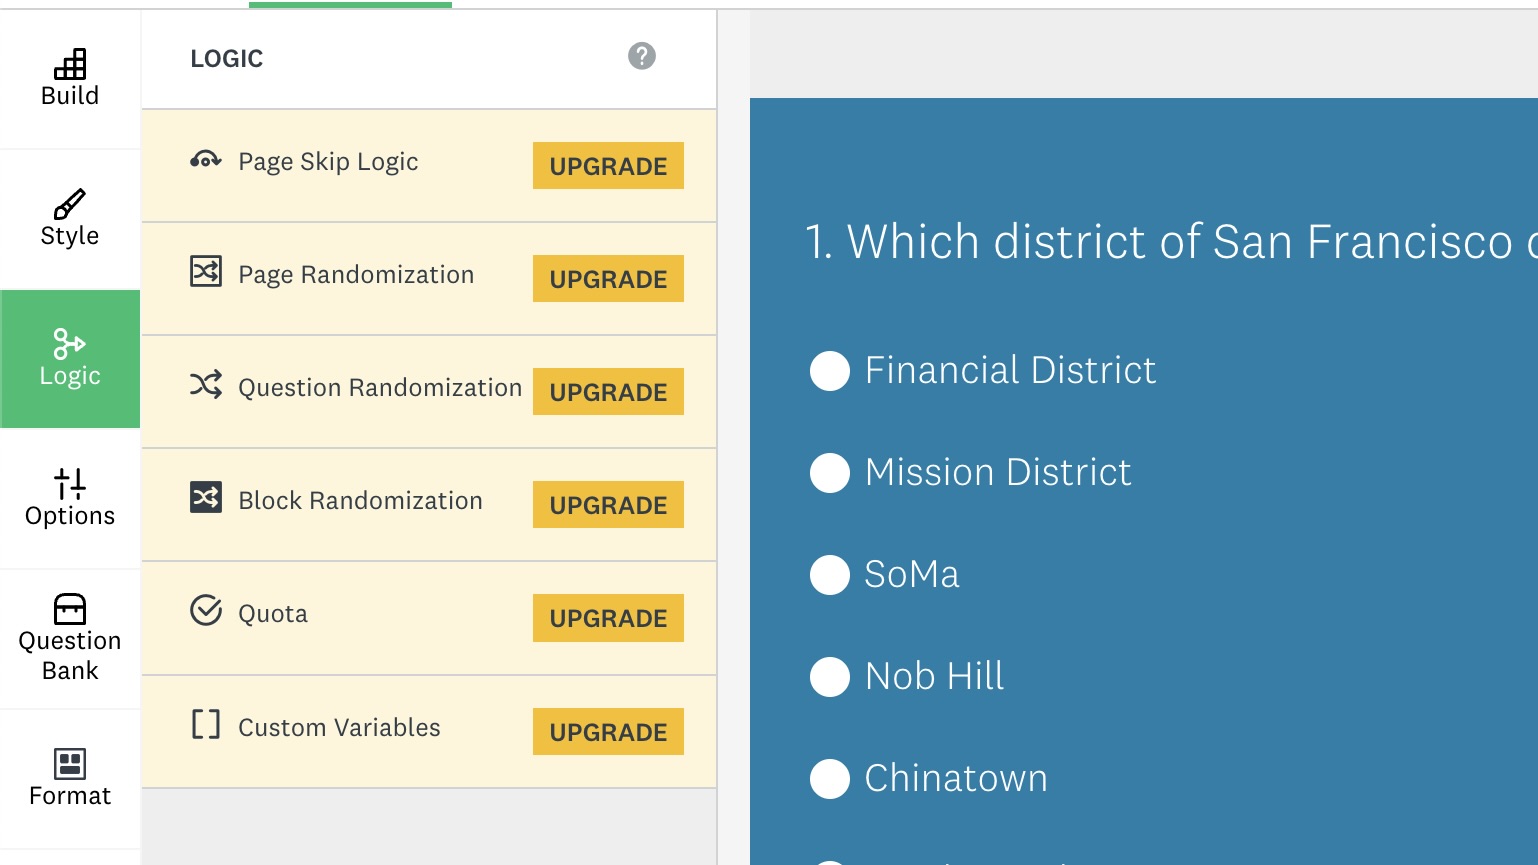Viewport: 1538px width, 865px height.
Task: Select the Financial District radio option
Action: click(830, 371)
